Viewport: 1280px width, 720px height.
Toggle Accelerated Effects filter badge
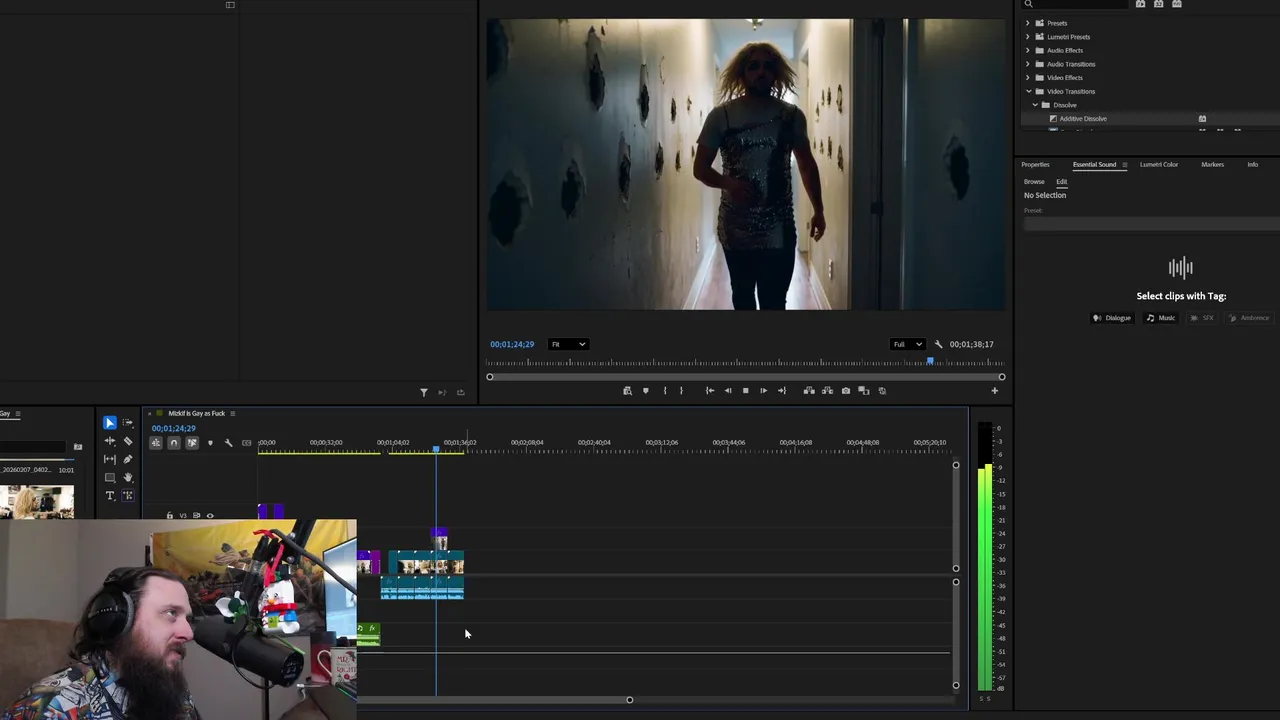click(x=1140, y=4)
